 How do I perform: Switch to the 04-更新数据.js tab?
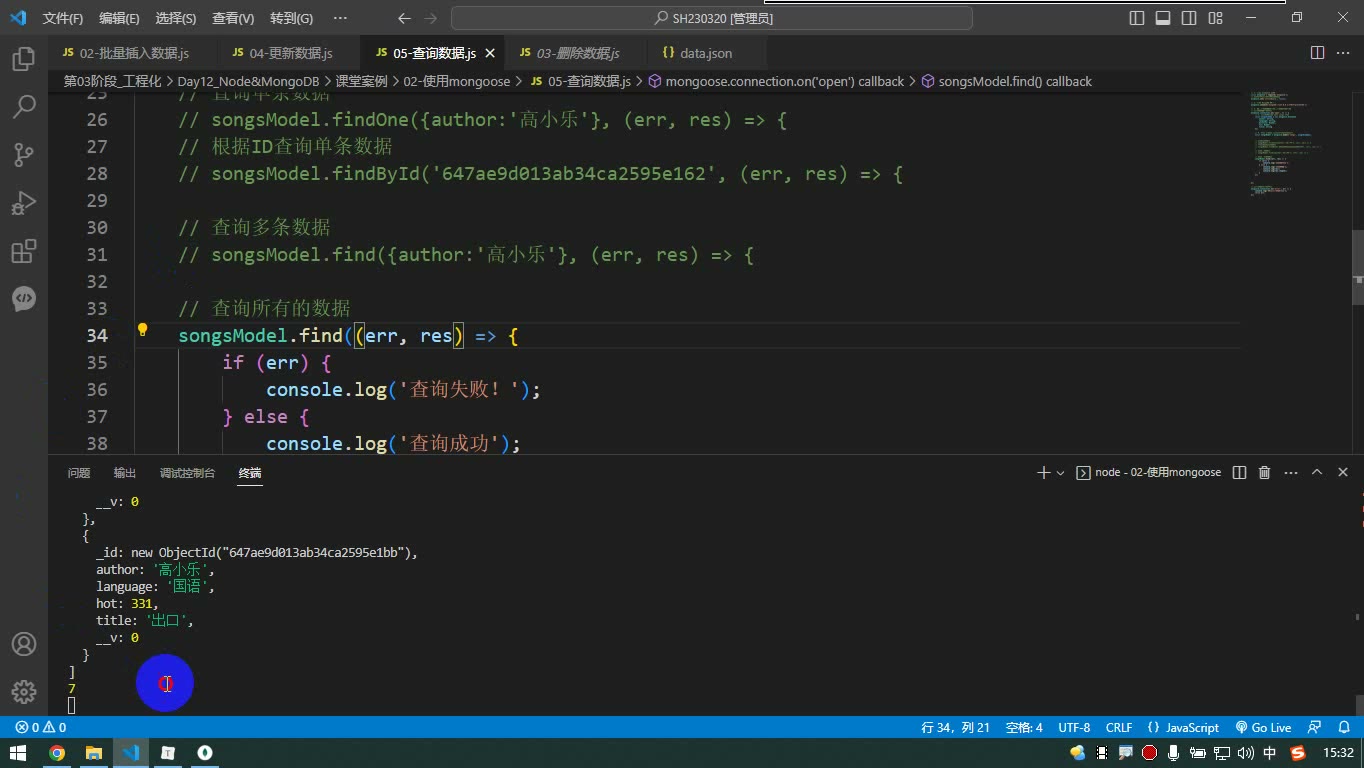pyautogui.click(x=282, y=53)
